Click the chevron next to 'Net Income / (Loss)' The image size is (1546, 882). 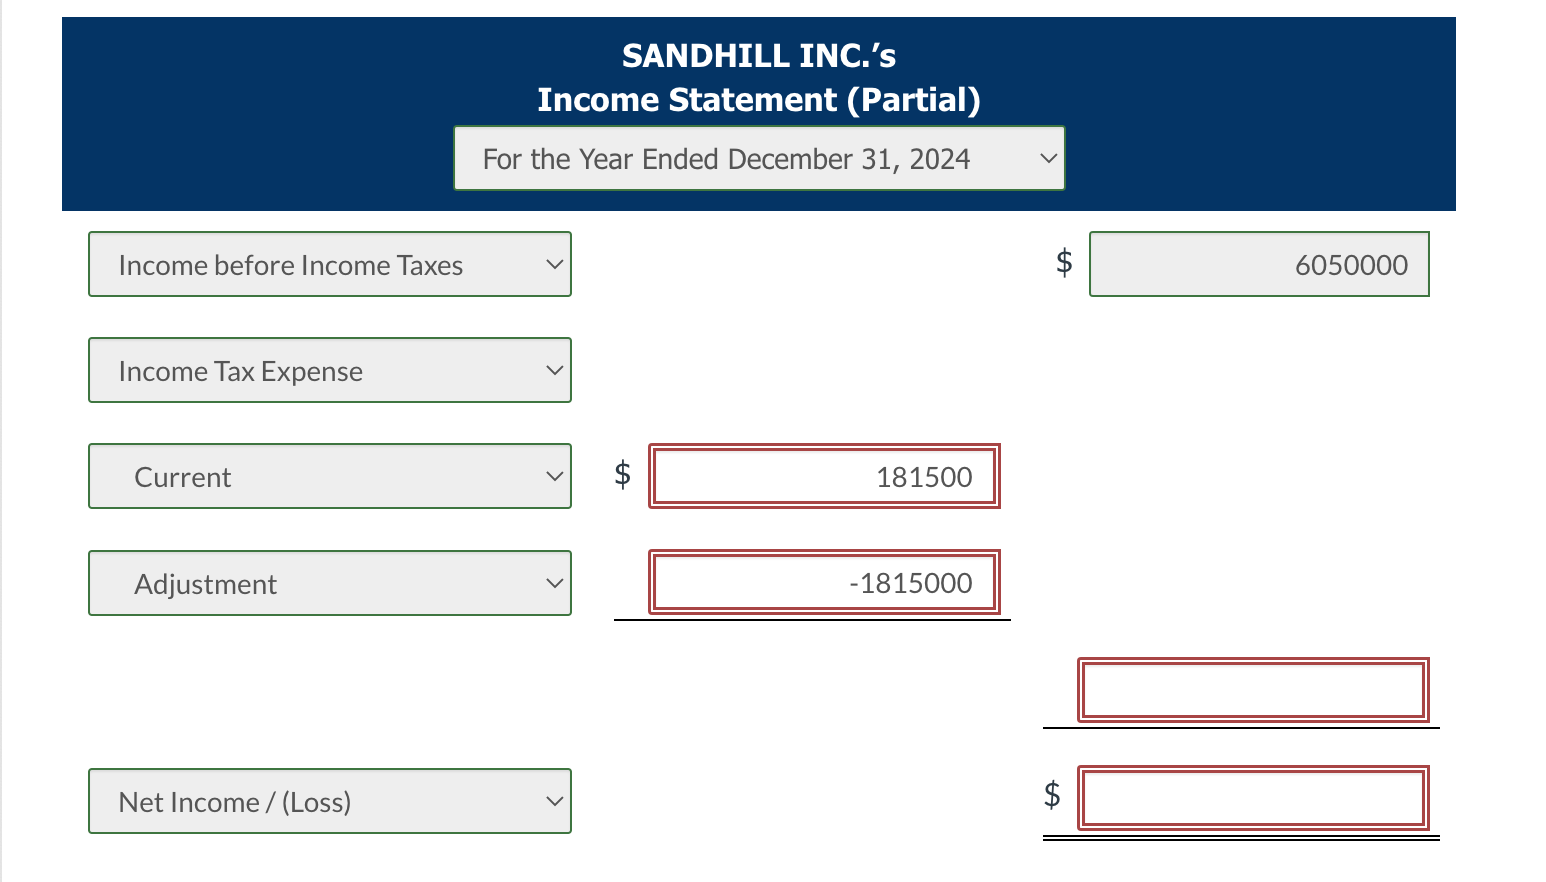click(x=555, y=801)
